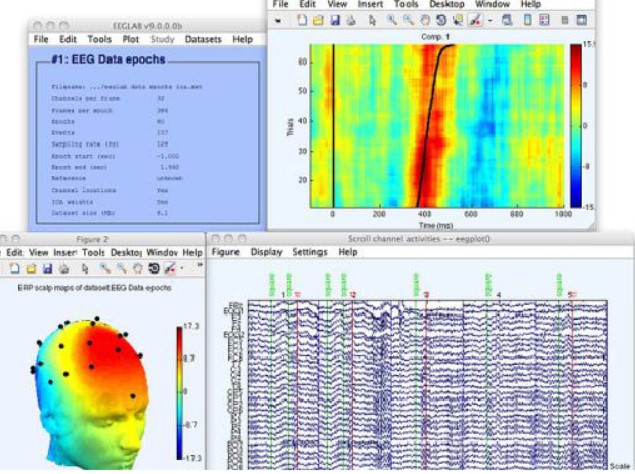Open Edit menu in EEGLAB window
Image resolution: width=635 pixels, height=474 pixels.
[68, 39]
